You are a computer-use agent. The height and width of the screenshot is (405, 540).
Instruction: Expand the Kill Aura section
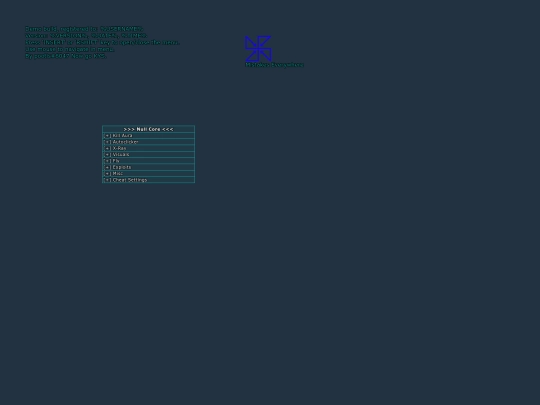click(x=148, y=136)
